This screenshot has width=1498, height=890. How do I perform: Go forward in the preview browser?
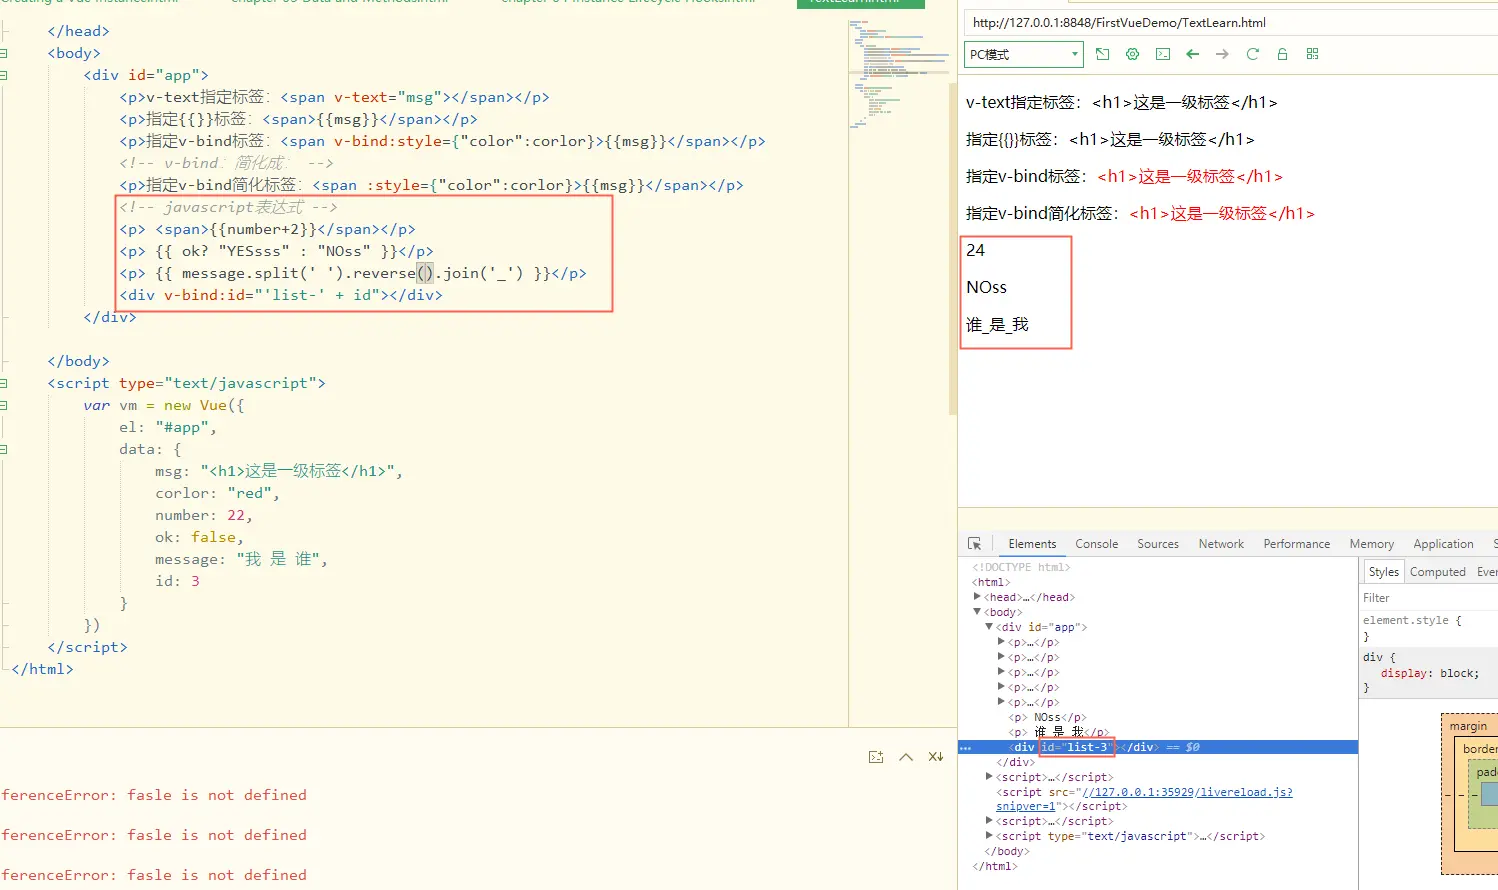(x=1222, y=54)
